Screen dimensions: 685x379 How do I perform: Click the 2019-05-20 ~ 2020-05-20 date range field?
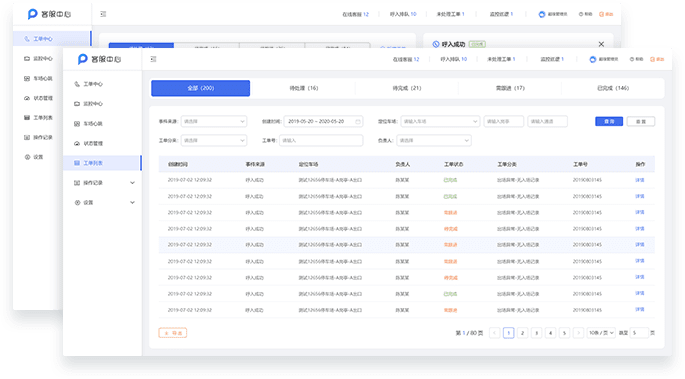323,121
